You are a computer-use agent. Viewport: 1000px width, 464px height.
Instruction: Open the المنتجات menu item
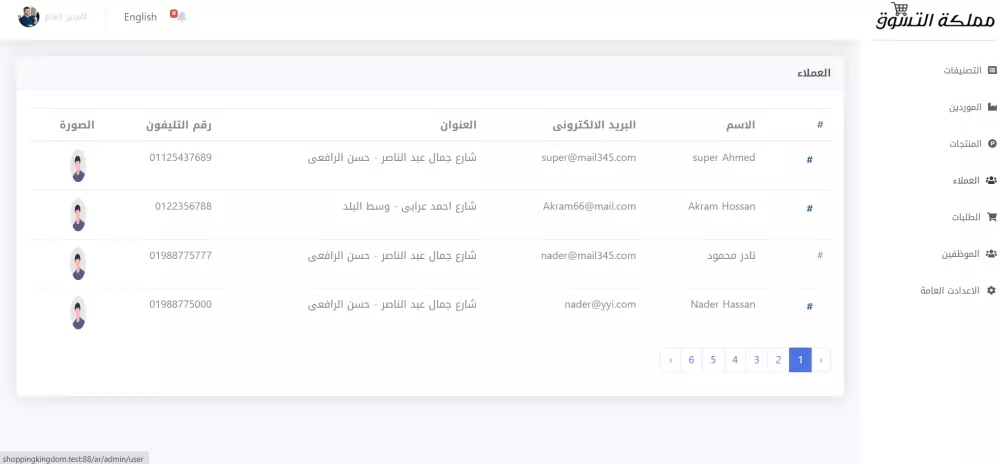(x=965, y=143)
